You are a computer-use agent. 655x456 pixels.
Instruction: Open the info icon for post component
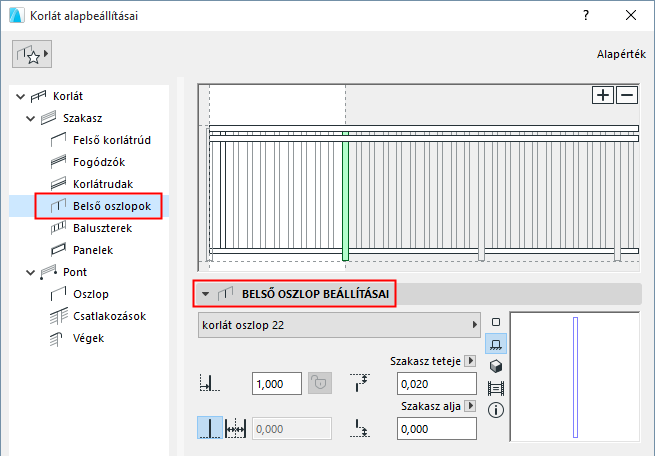[496, 410]
